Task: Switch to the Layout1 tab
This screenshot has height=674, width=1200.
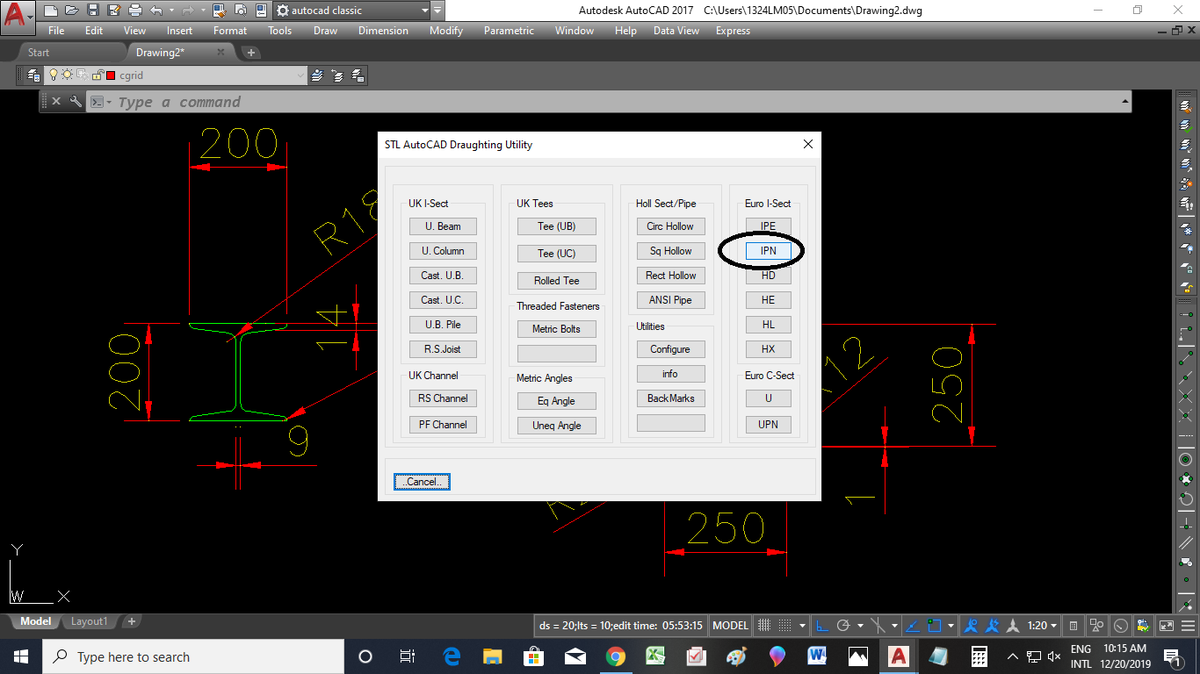Action: point(88,622)
